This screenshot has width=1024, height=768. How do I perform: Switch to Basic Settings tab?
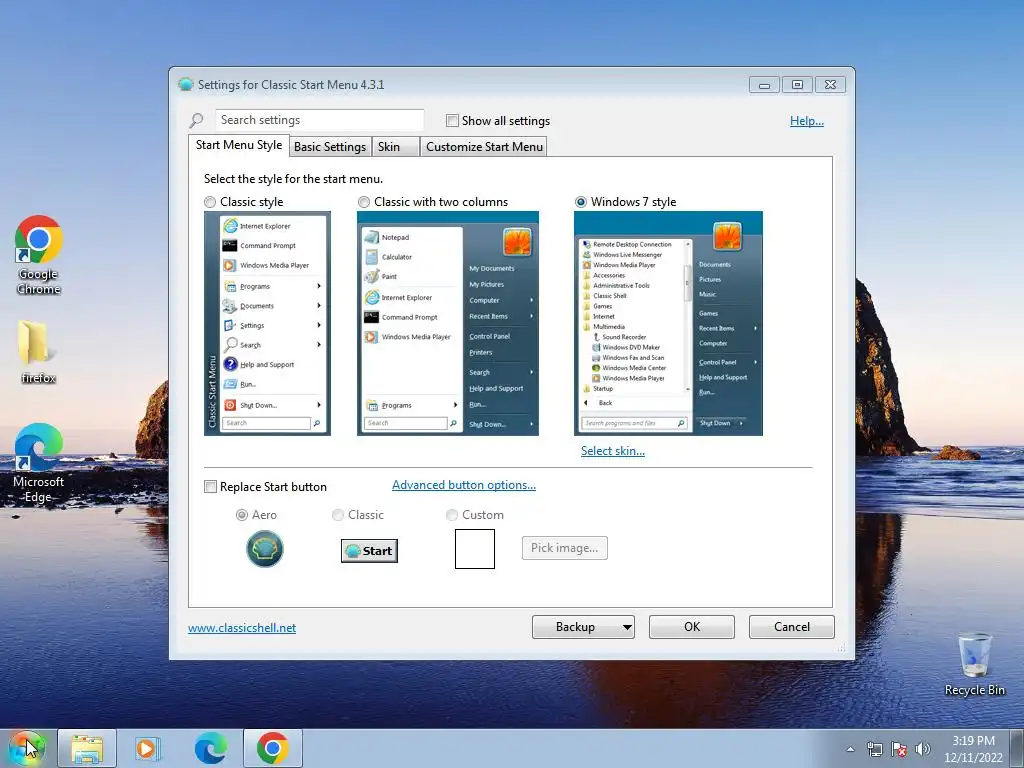click(330, 146)
